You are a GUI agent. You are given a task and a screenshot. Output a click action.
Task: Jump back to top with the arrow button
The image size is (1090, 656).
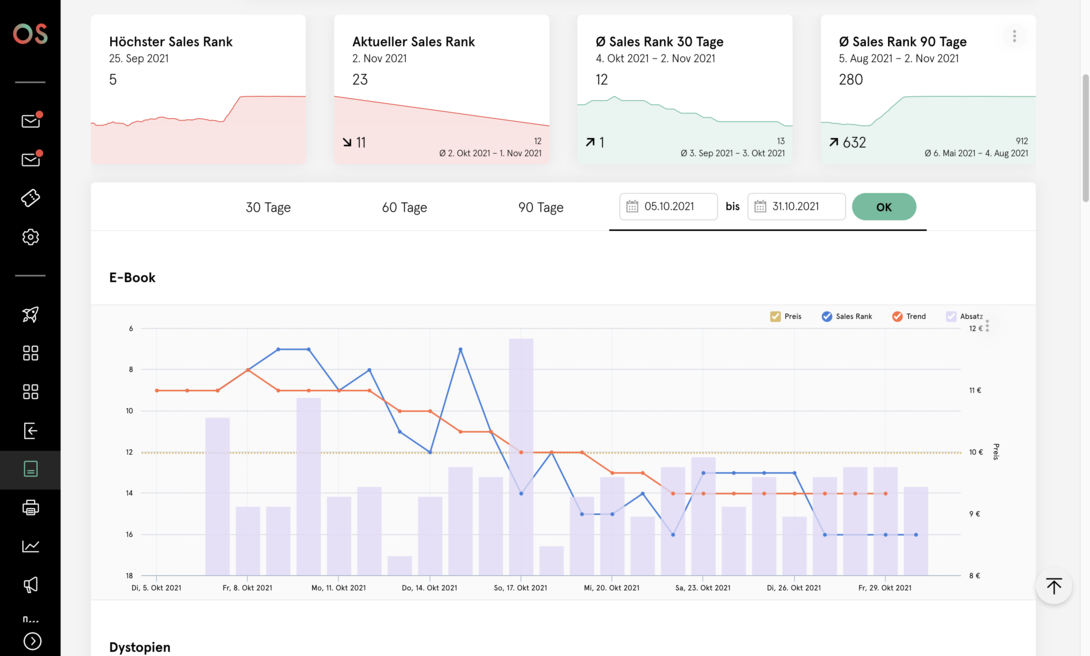pos(1054,586)
